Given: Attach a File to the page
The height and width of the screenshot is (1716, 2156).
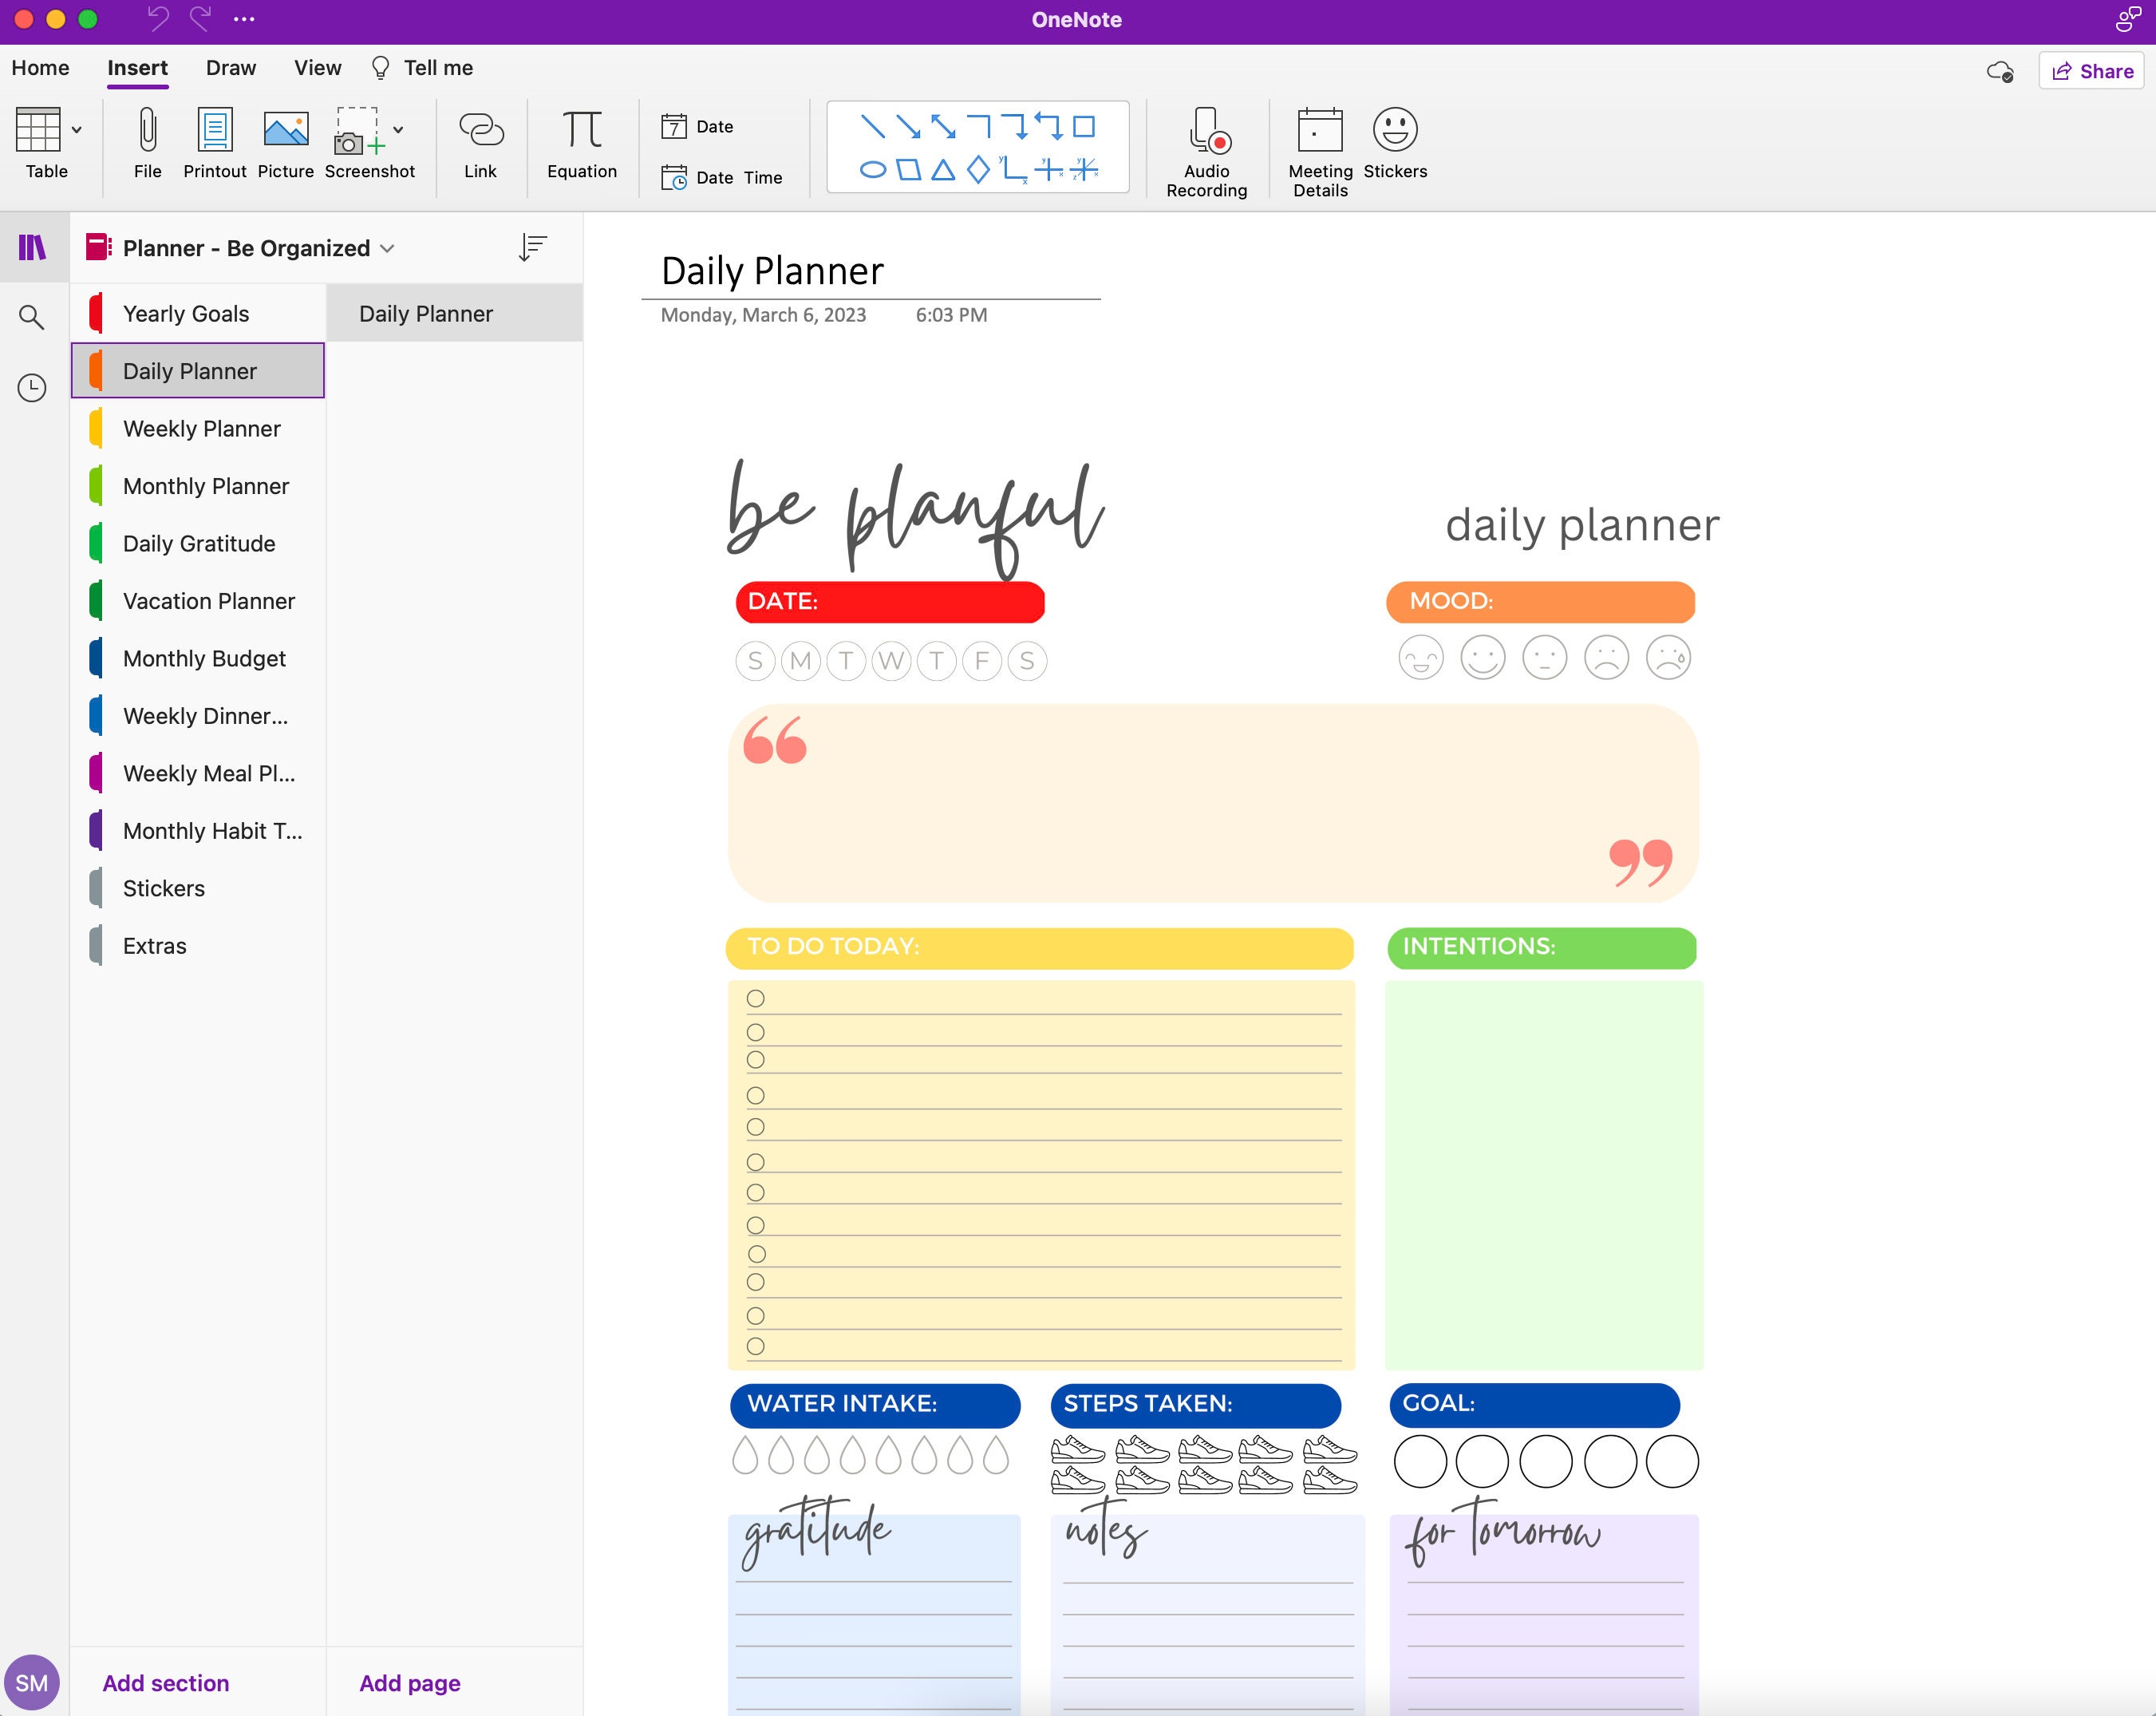Looking at the screenshot, I should click(147, 145).
